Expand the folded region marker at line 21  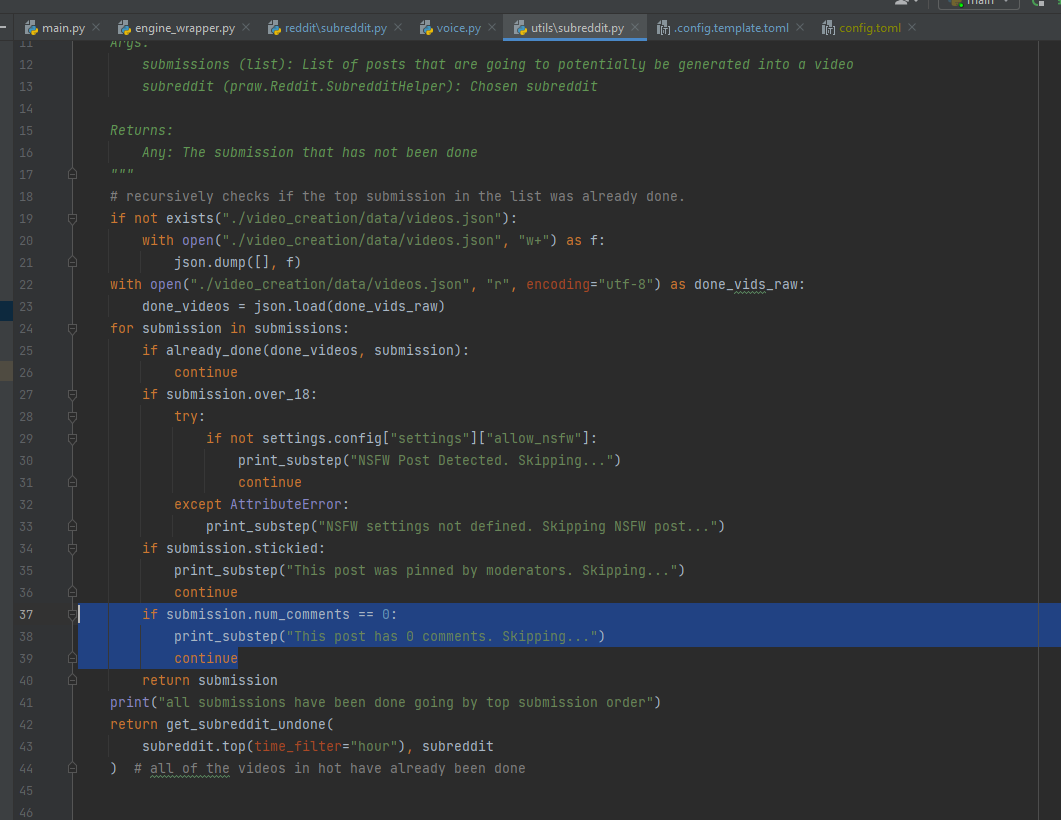pyautogui.click(x=70, y=262)
